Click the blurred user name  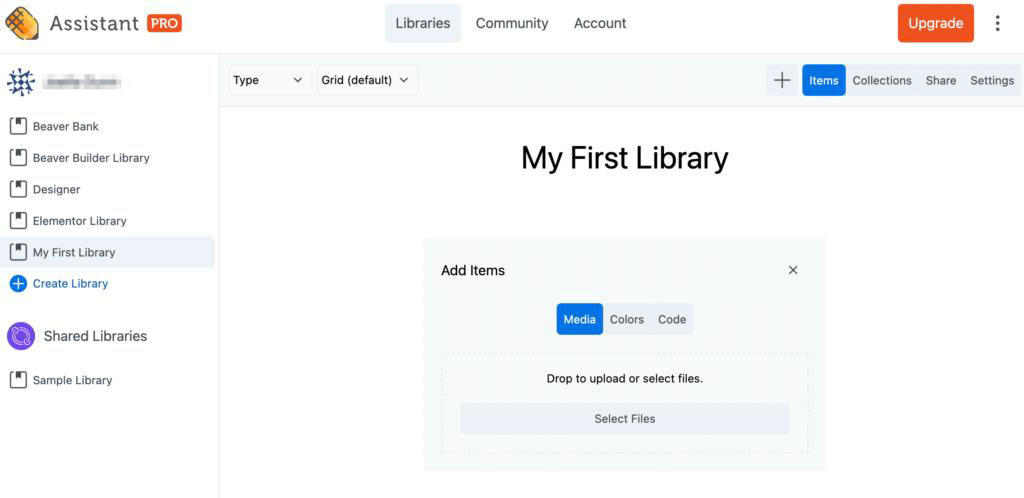coord(81,82)
